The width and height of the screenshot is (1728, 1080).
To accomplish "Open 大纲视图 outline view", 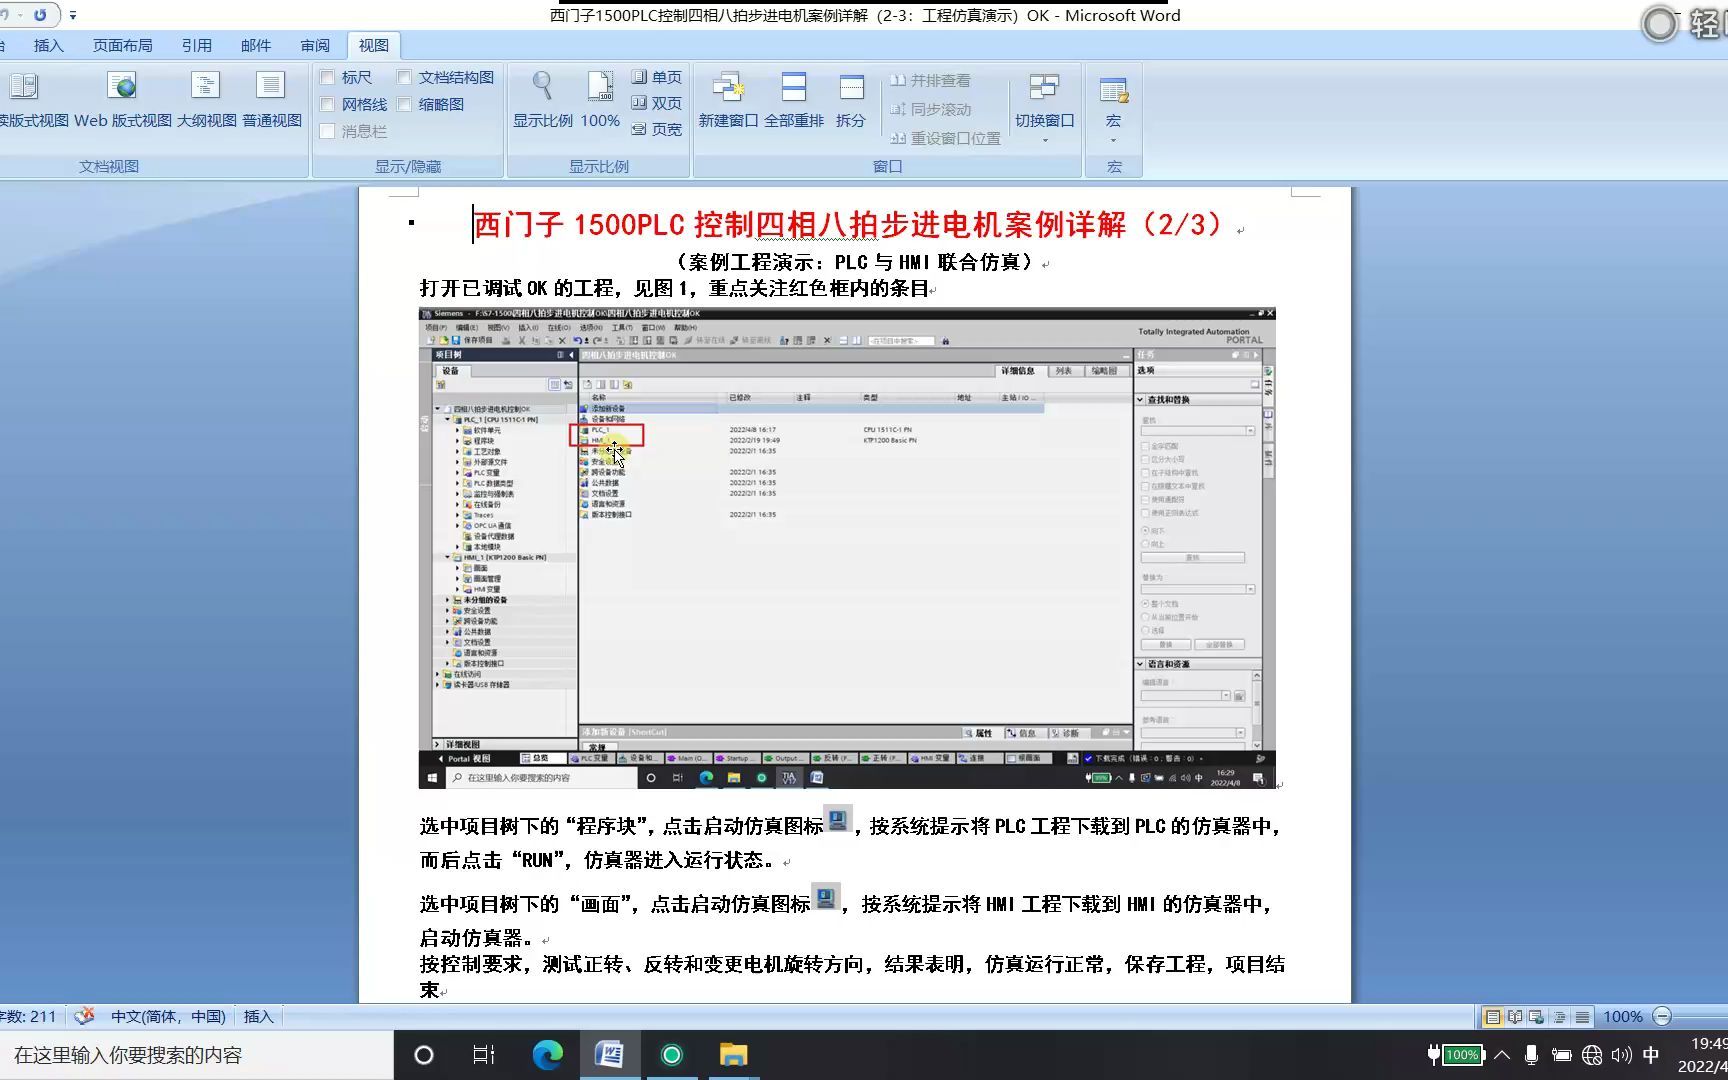I will [207, 100].
